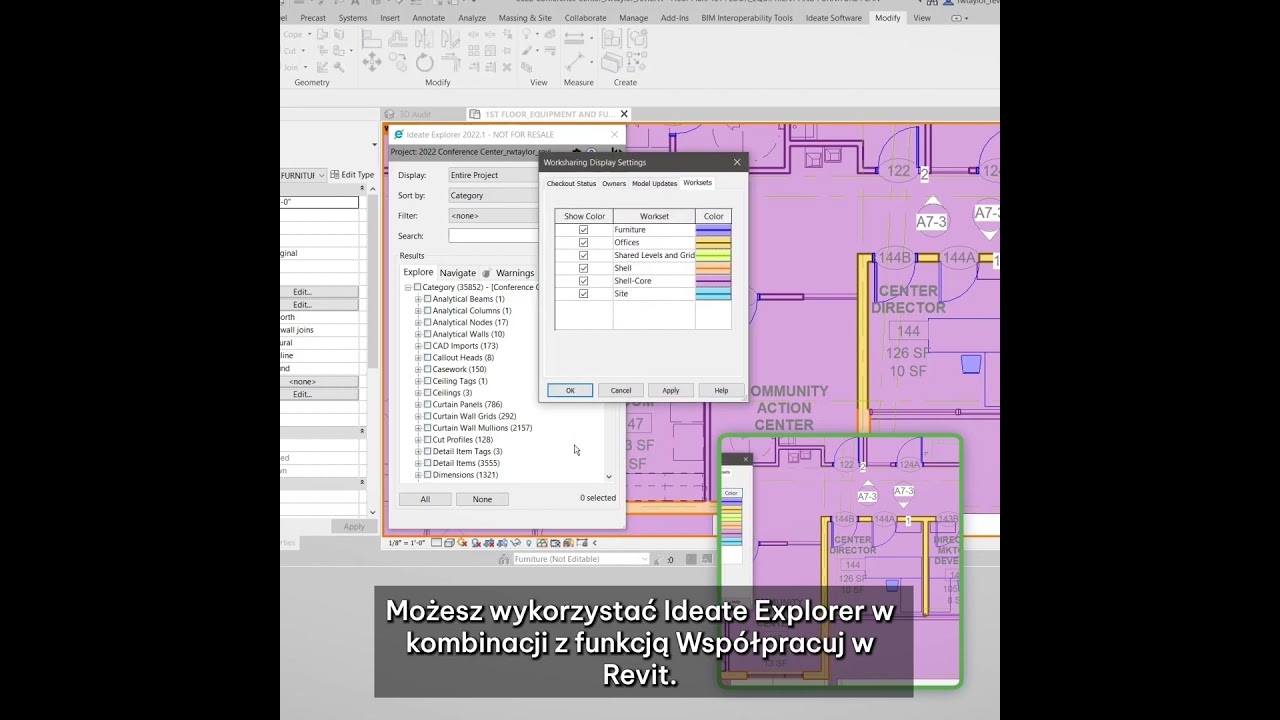Viewport: 1280px width, 720px height.
Task: Click the Aligned Dimension icon in Measure panel
Action: point(574,62)
